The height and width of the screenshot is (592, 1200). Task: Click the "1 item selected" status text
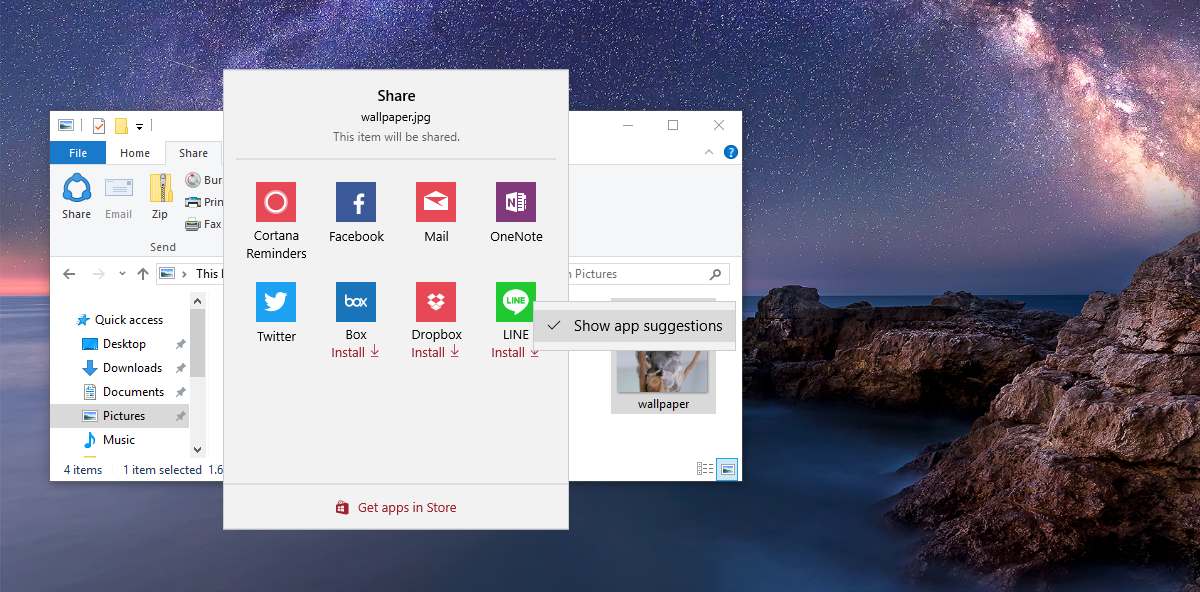[x=163, y=470]
